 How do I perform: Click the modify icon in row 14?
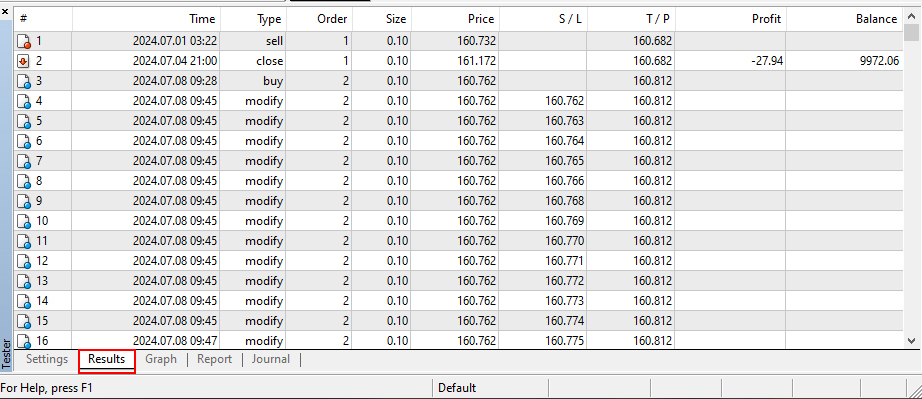coord(24,301)
